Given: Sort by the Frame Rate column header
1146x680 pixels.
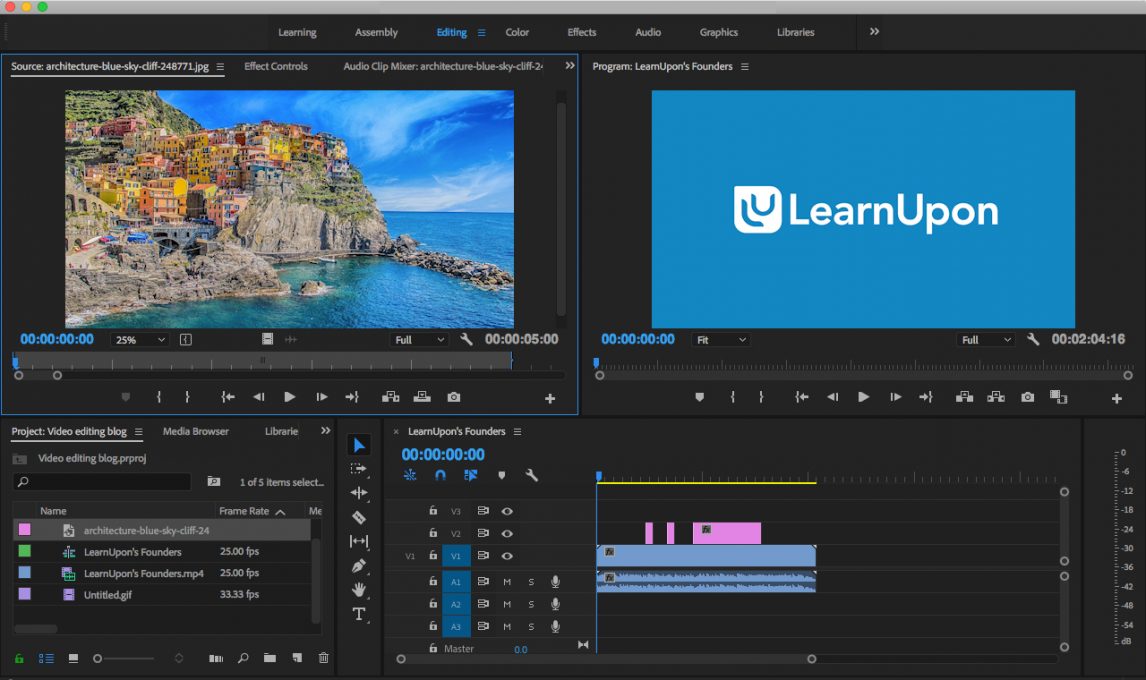Looking at the screenshot, I should [x=244, y=511].
